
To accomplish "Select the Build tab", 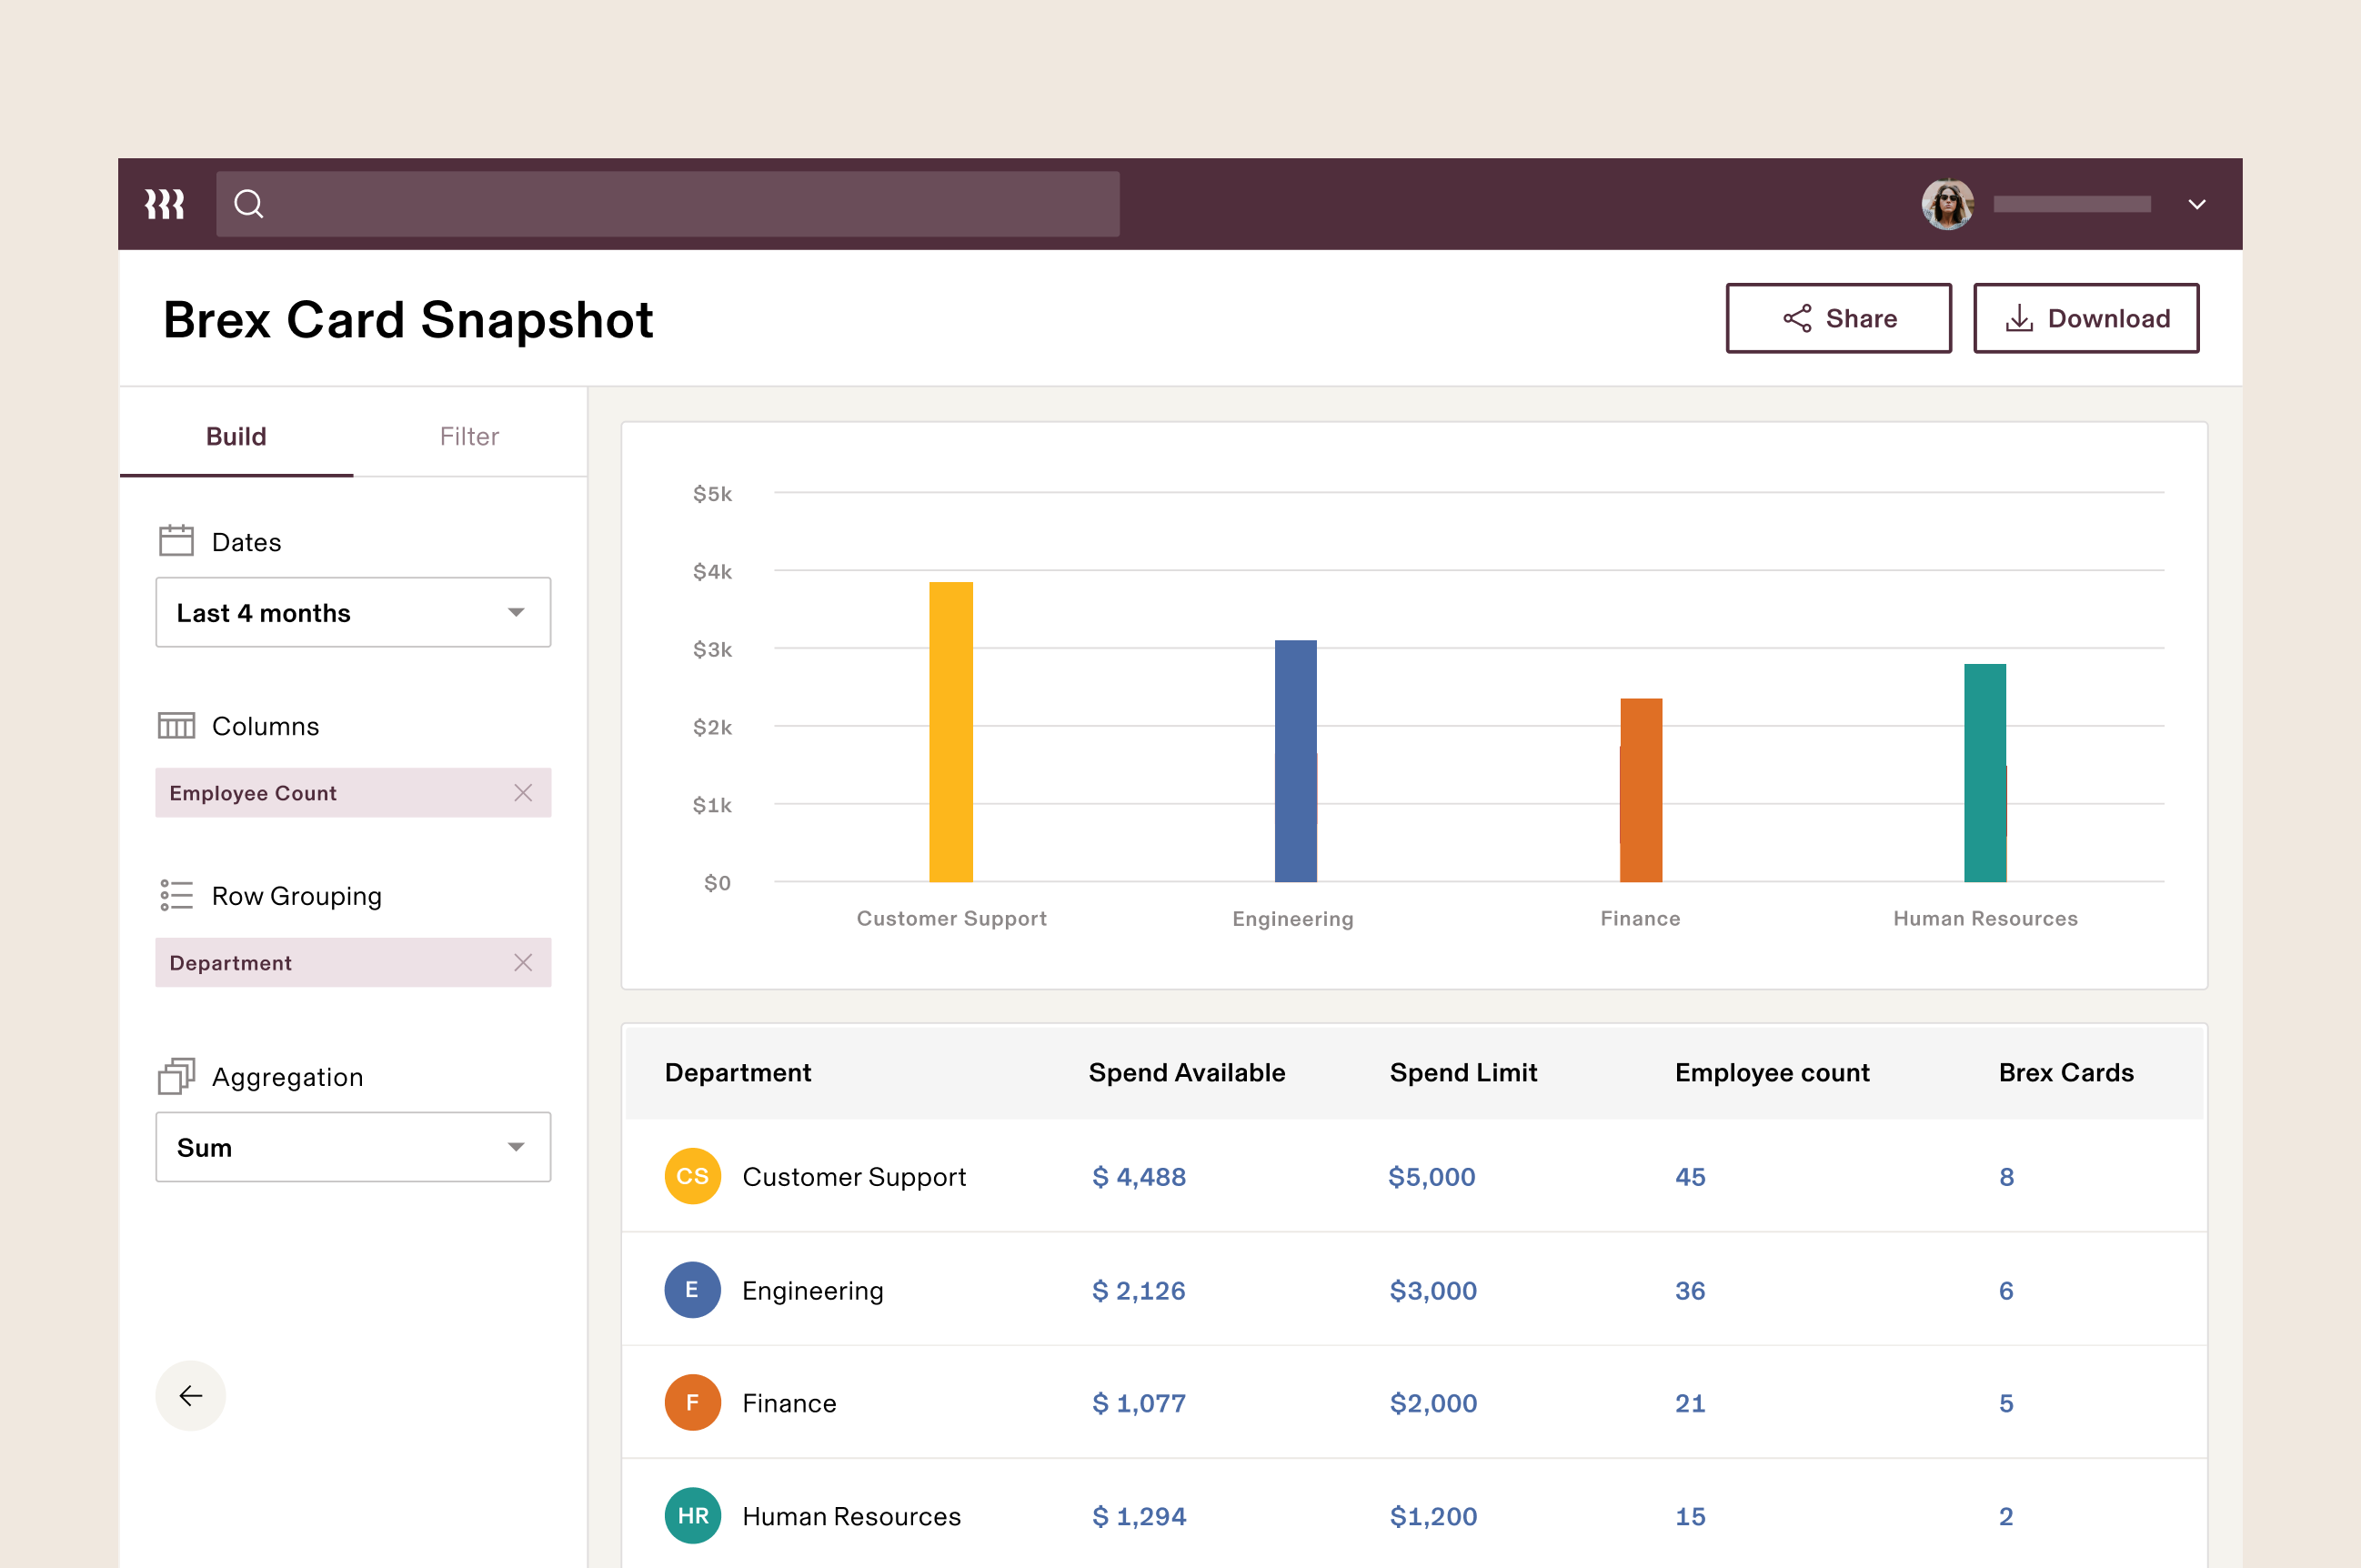I will (236, 436).
